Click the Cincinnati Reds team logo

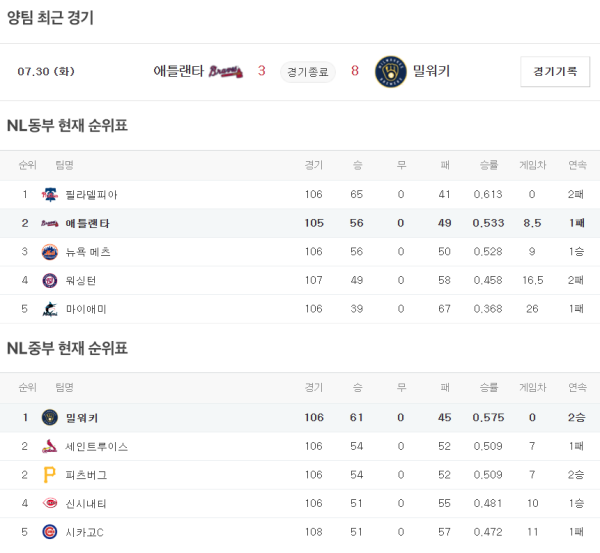pyautogui.click(x=49, y=504)
